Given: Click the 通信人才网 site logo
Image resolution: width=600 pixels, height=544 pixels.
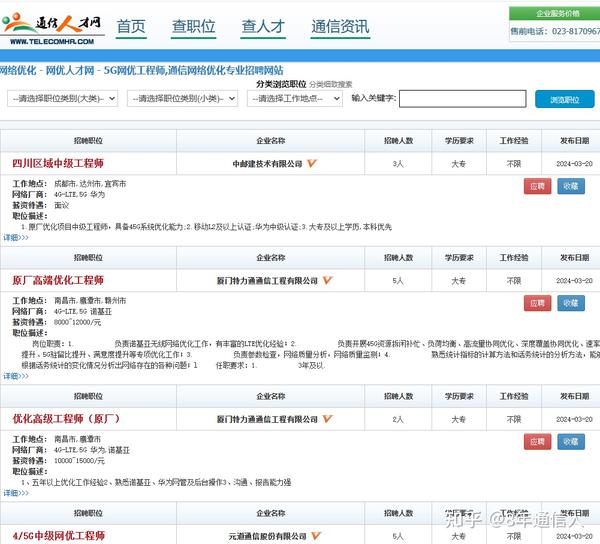Looking at the screenshot, I should [x=52, y=29].
